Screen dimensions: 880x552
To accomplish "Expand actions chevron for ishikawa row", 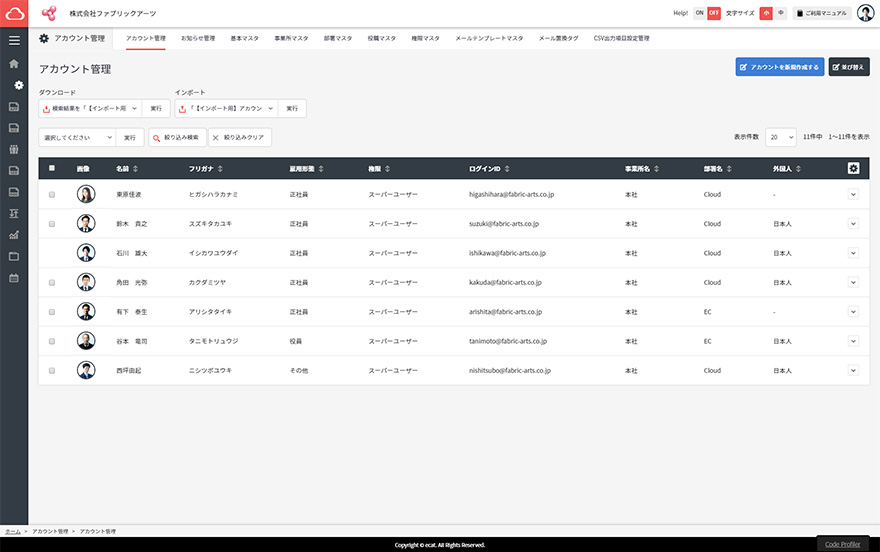I will (x=853, y=253).
